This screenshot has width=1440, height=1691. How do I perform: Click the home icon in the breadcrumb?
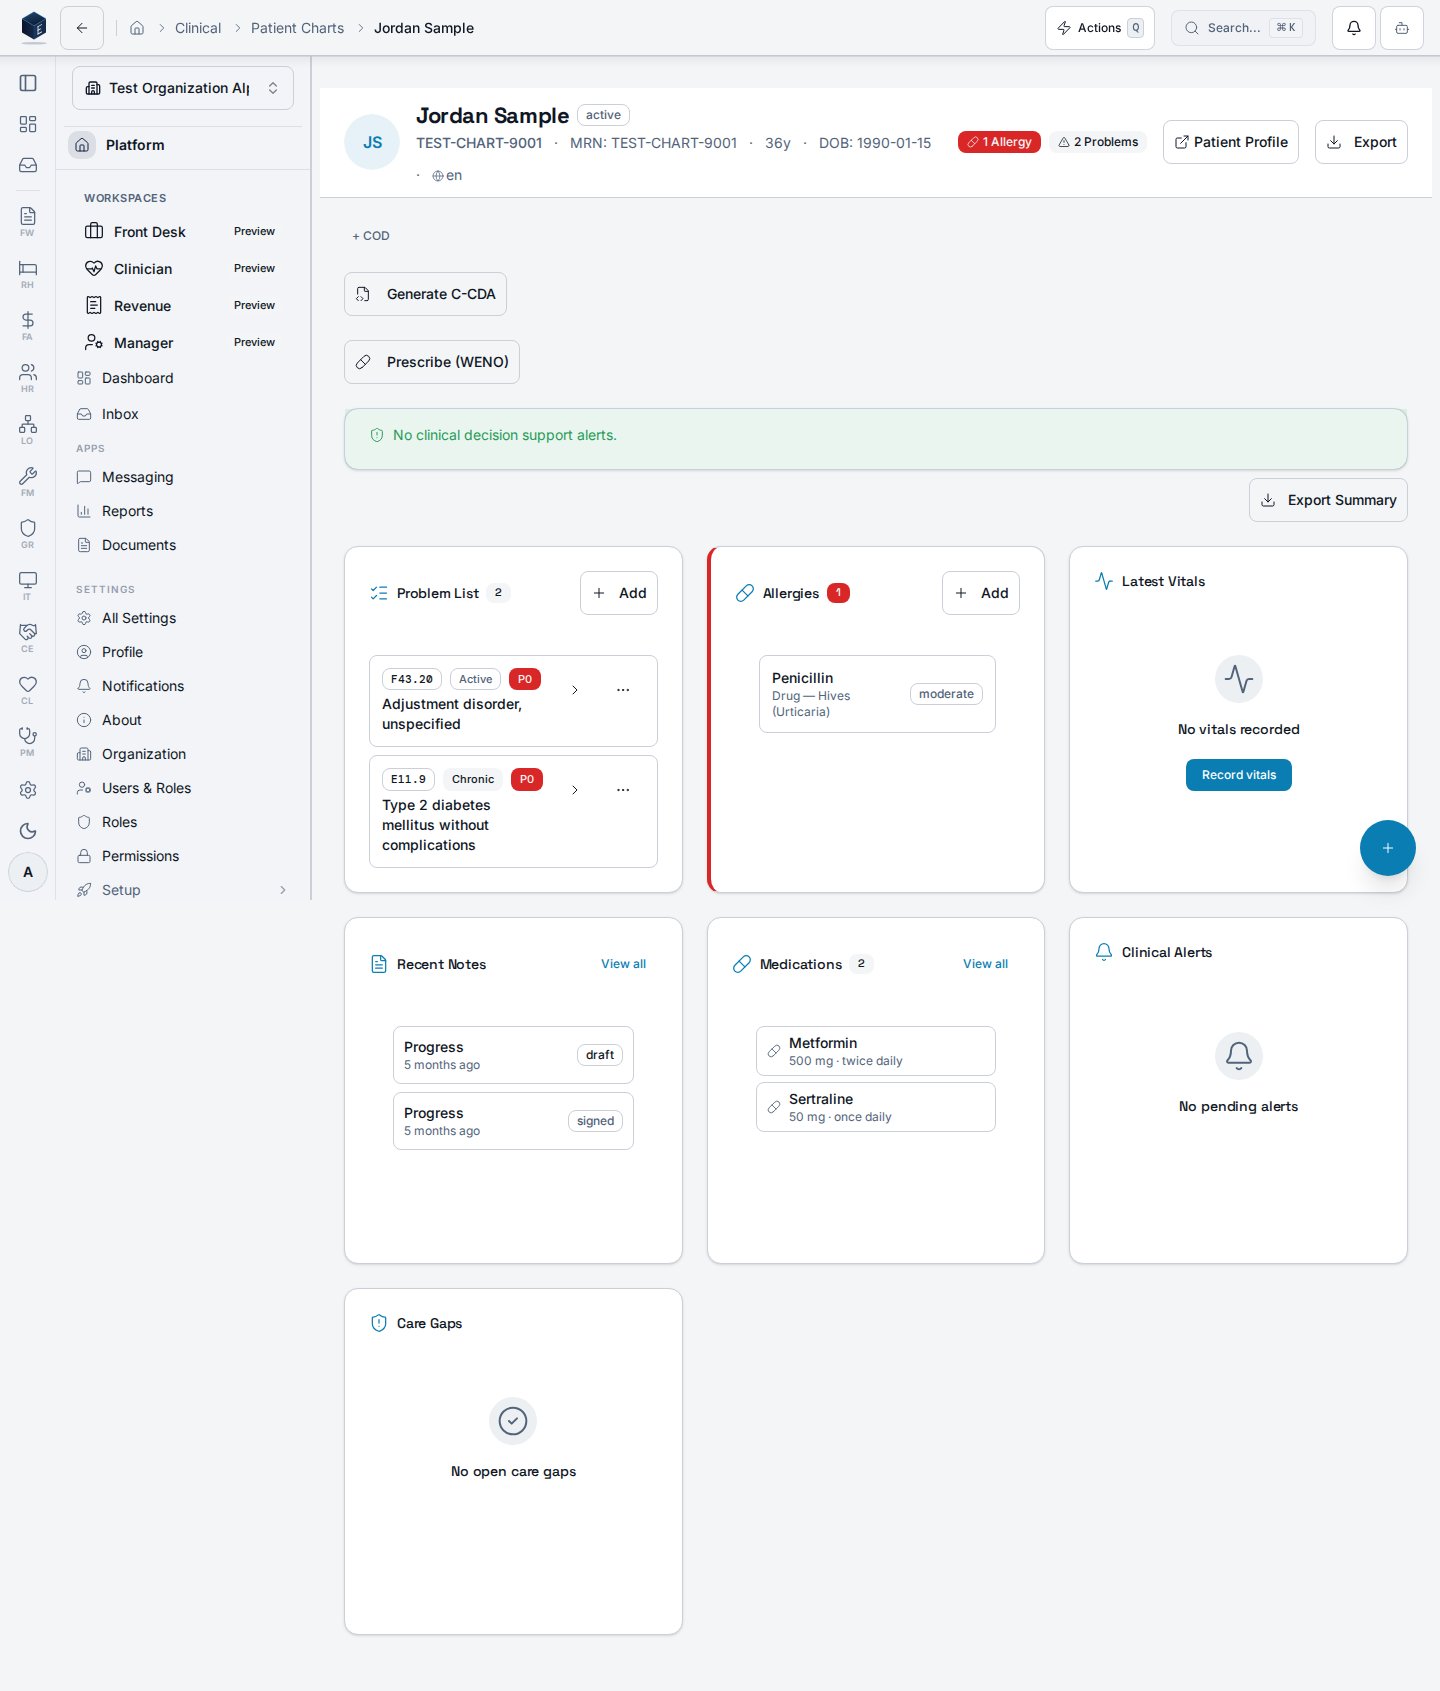pos(137,28)
